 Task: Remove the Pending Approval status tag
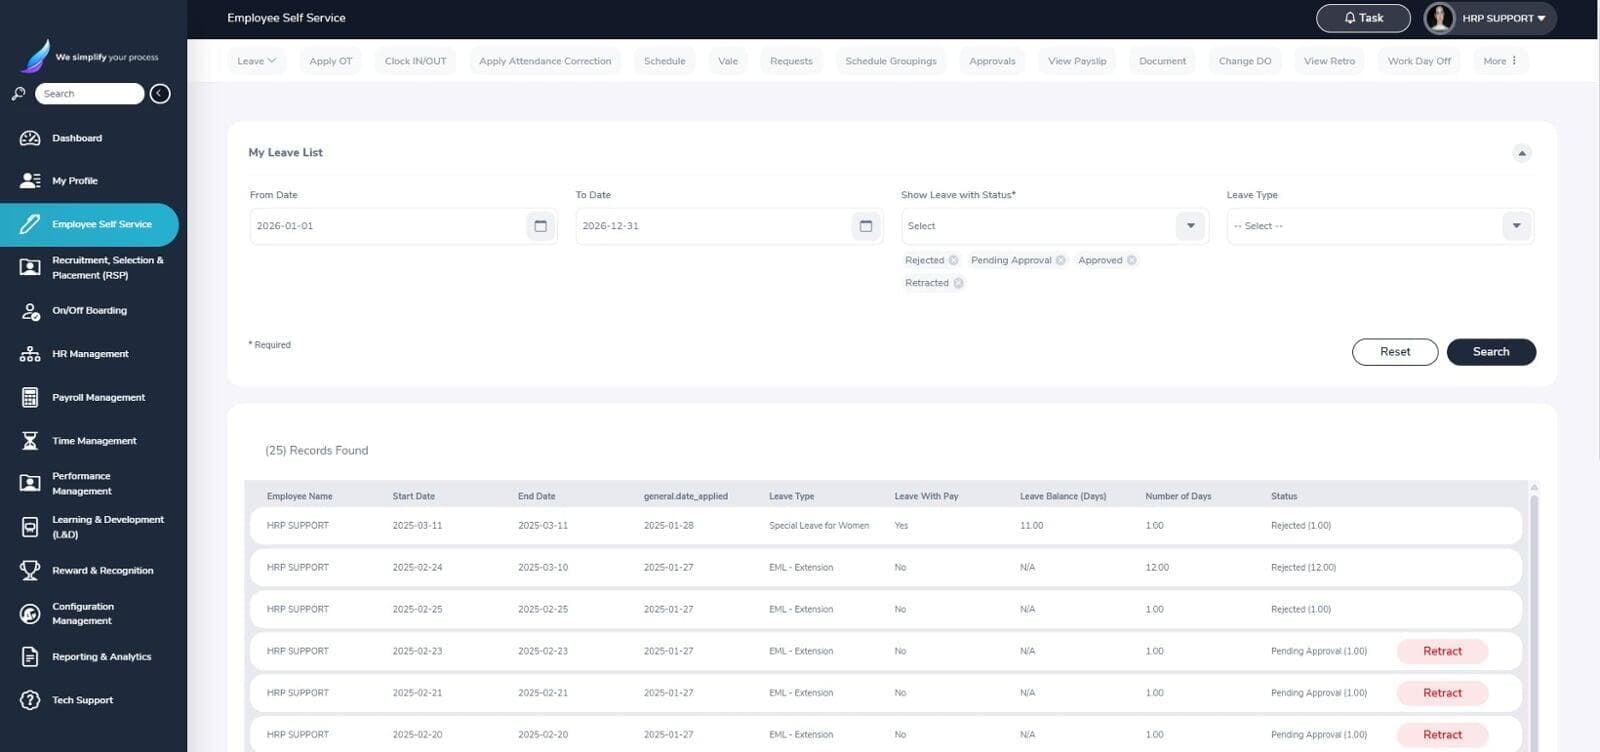pyautogui.click(x=1061, y=260)
